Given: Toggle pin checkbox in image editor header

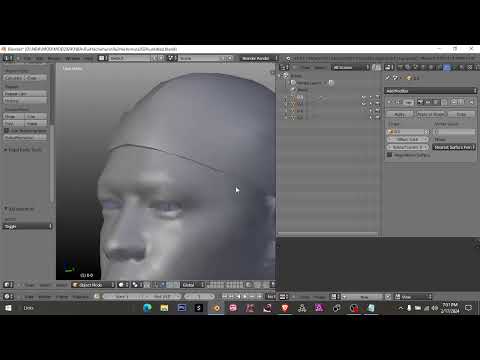Looking at the screenshot, I should (388, 296).
